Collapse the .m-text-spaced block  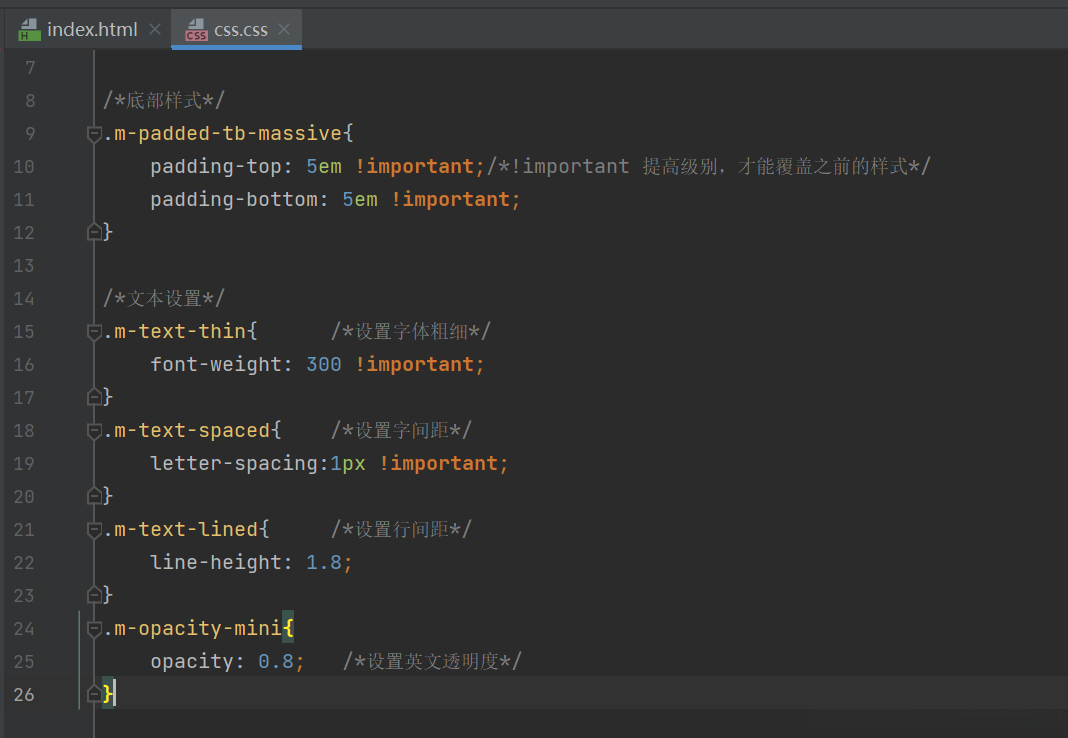tap(94, 431)
